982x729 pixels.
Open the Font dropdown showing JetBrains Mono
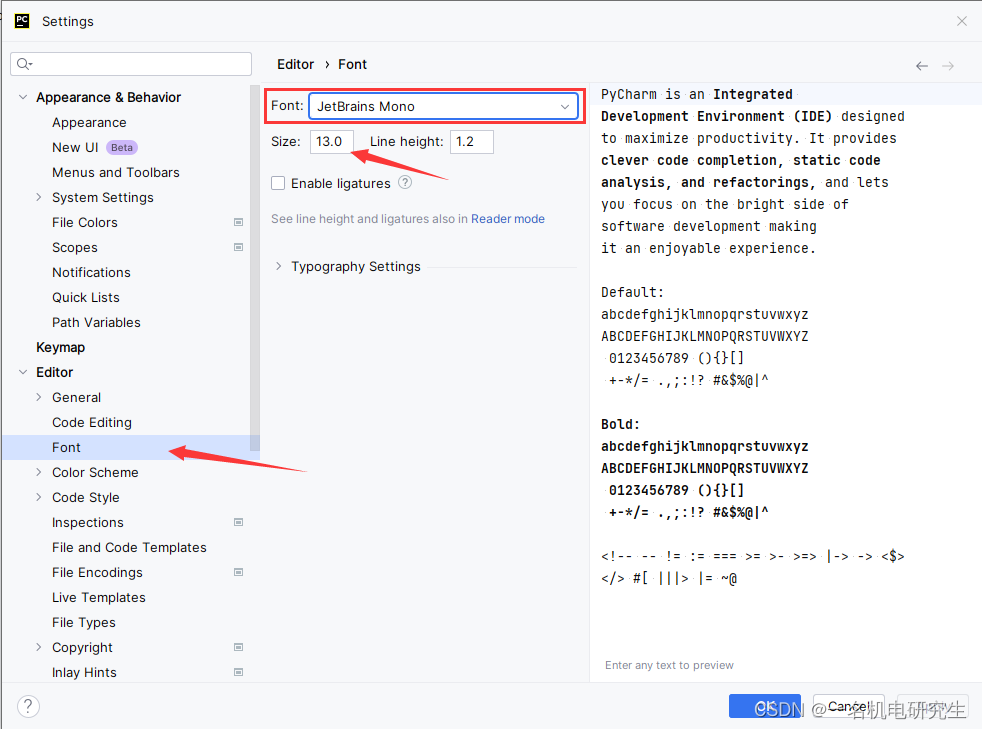coord(443,106)
